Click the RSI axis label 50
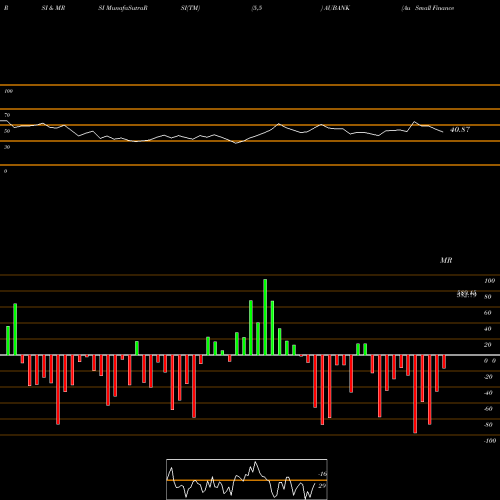The height and width of the screenshot is (500, 500). 7,131
